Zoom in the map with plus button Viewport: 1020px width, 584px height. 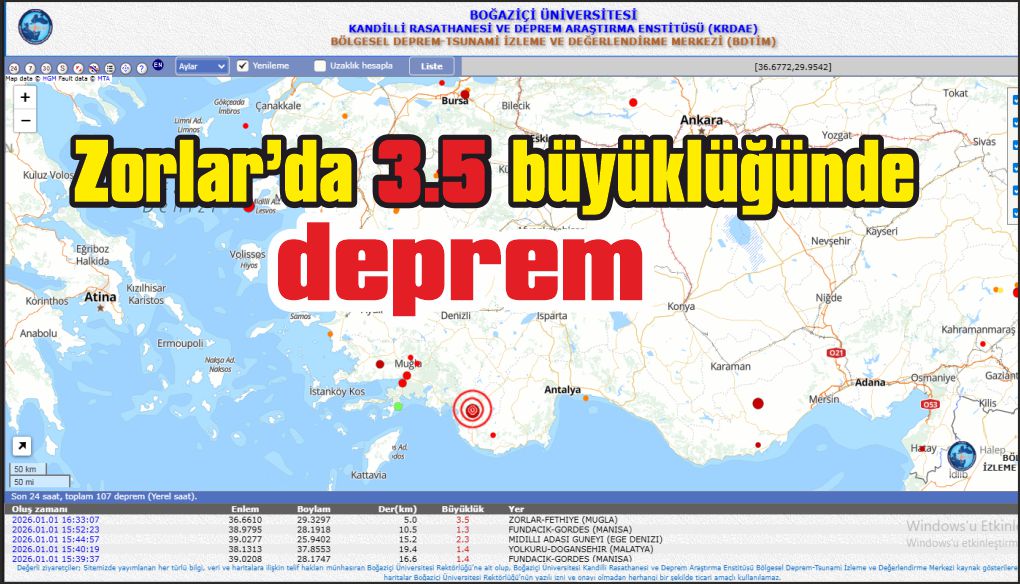pyautogui.click(x=25, y=98)
